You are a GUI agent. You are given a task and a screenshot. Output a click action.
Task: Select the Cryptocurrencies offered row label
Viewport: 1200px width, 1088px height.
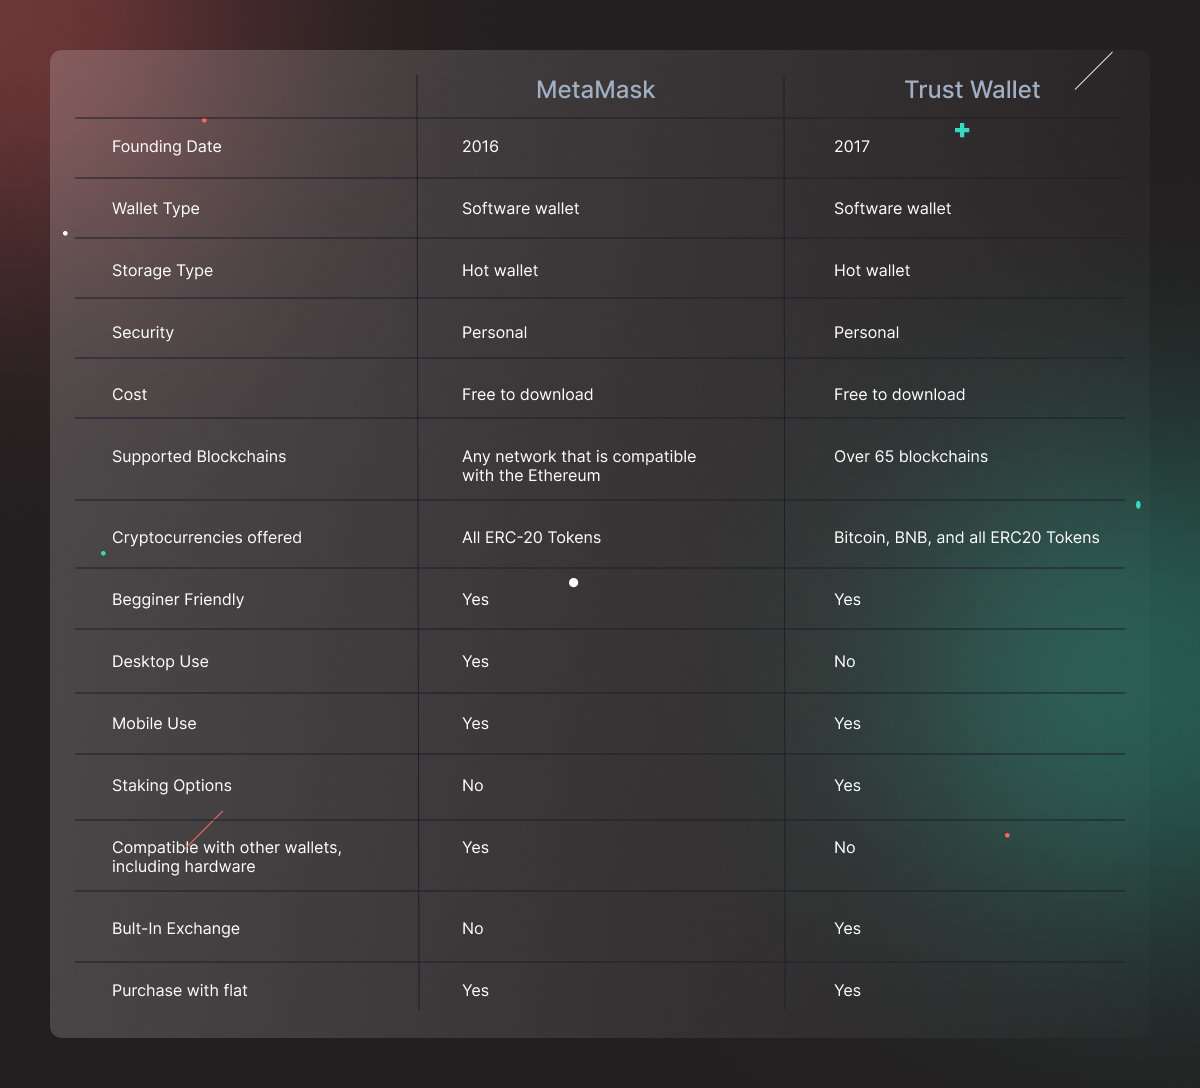207,537
